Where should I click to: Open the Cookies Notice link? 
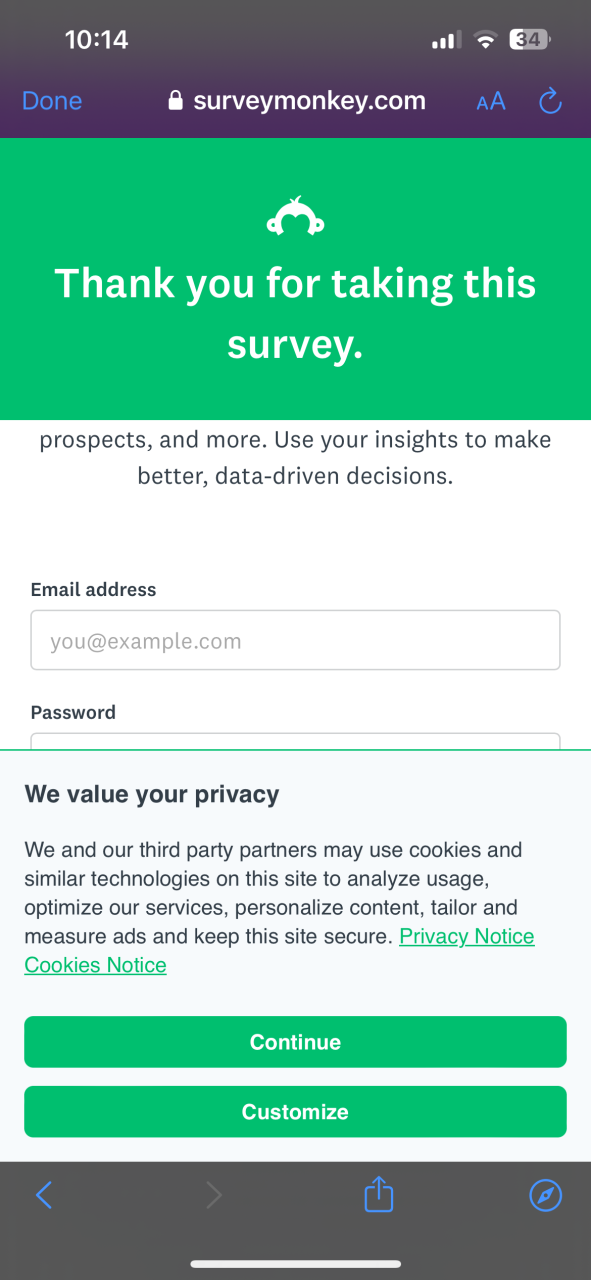click(x=95, y=965)
